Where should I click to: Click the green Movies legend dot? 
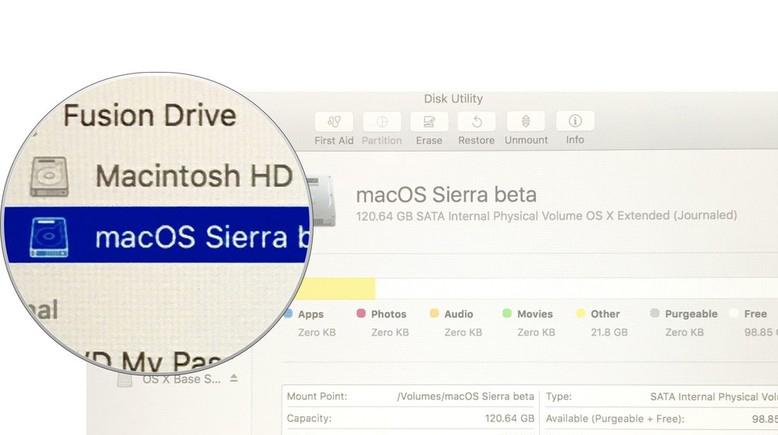point(507,313)
